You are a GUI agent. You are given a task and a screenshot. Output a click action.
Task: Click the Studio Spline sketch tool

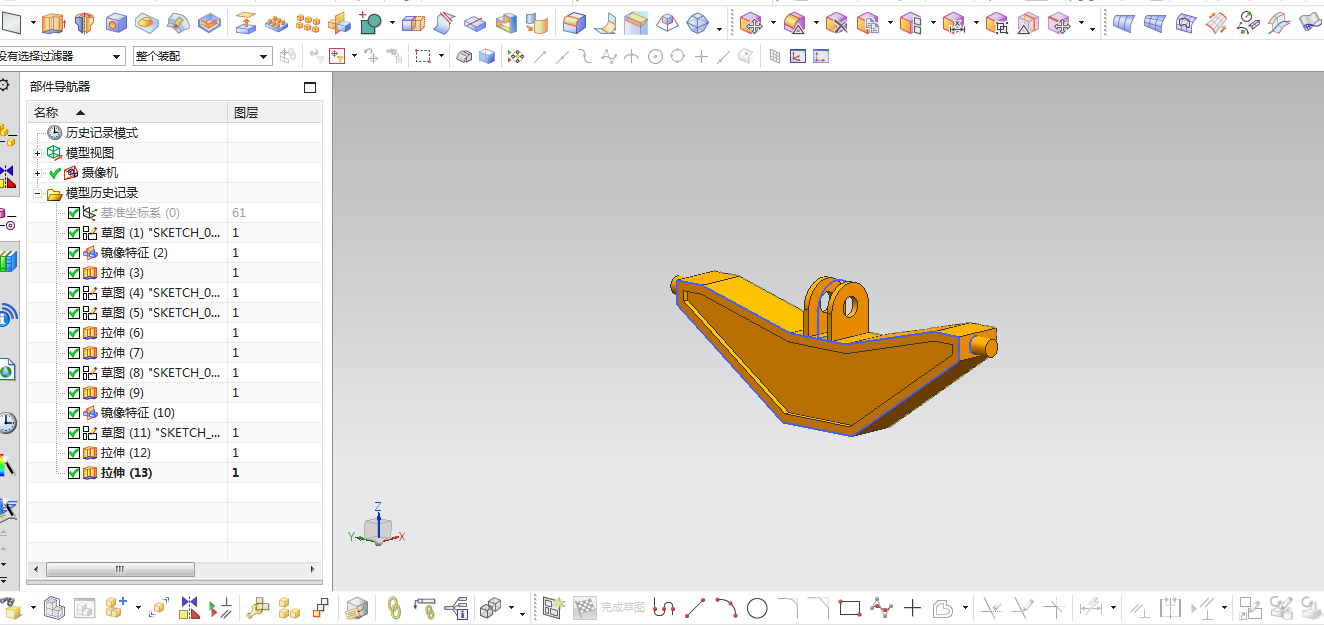(x=881, y=607)
